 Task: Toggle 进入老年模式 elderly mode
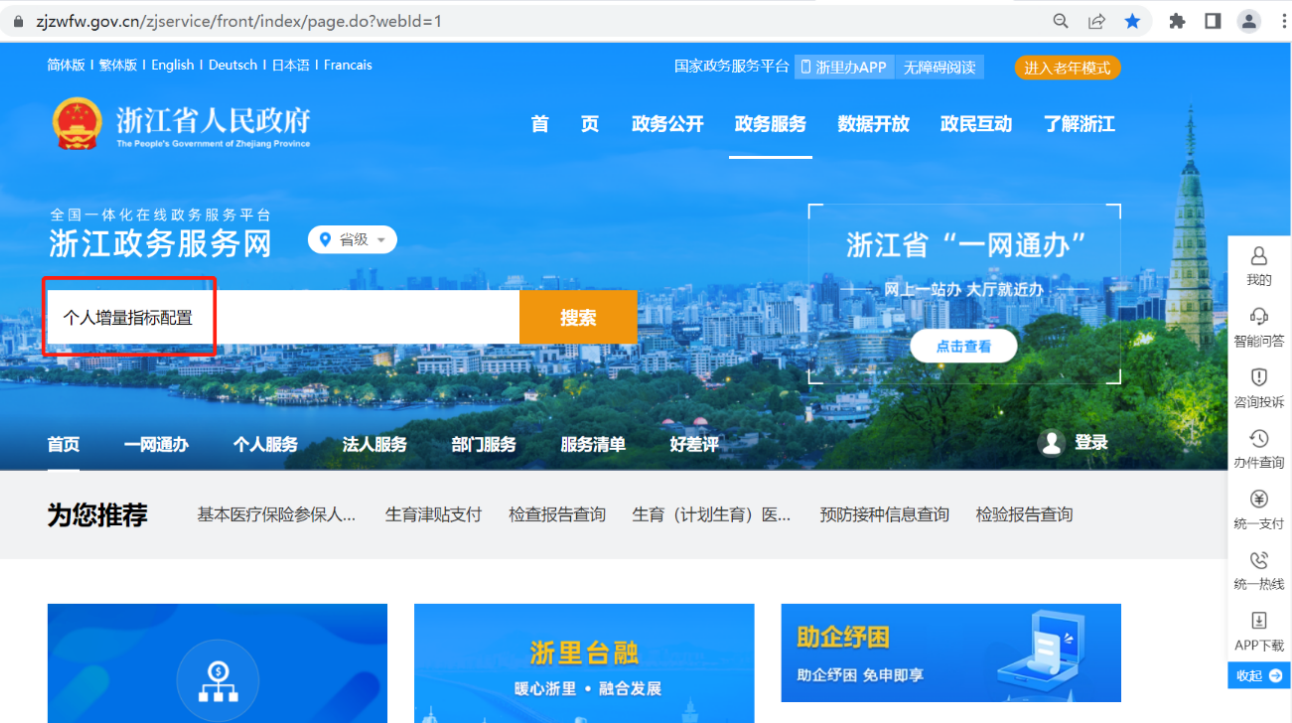coord(1067,68)
